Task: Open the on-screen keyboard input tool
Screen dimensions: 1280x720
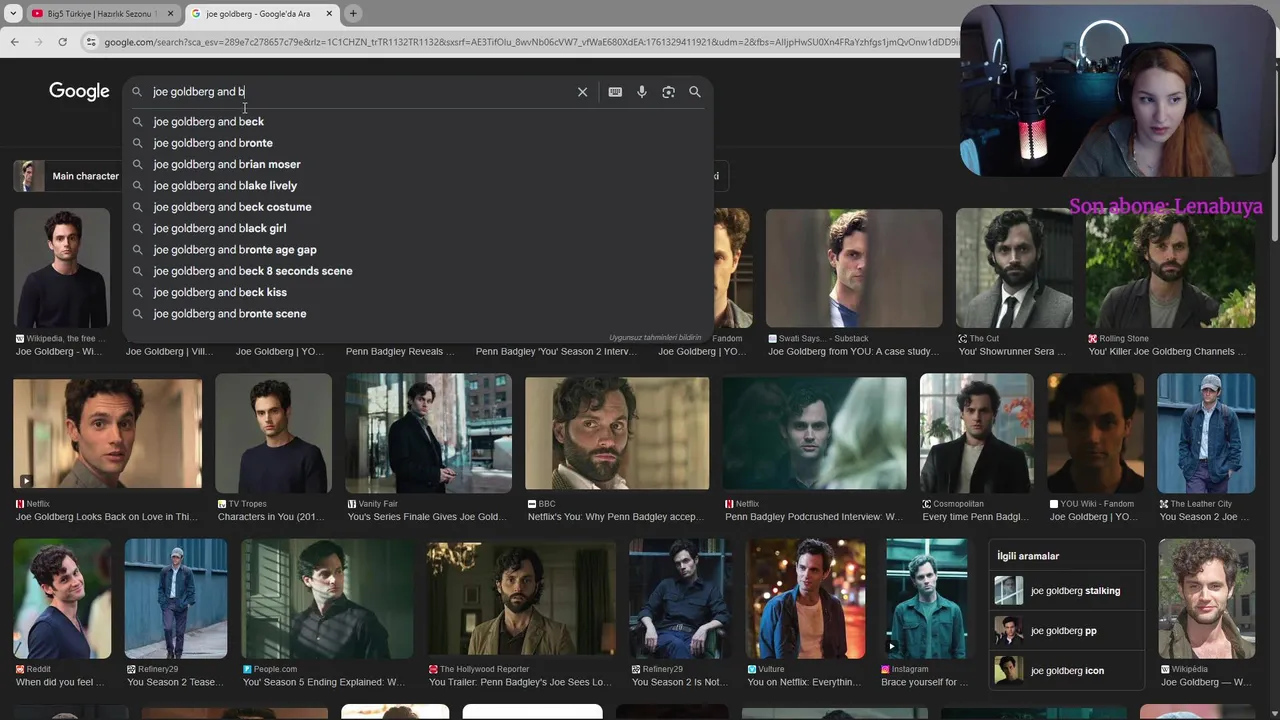Action: coord(615,92)
